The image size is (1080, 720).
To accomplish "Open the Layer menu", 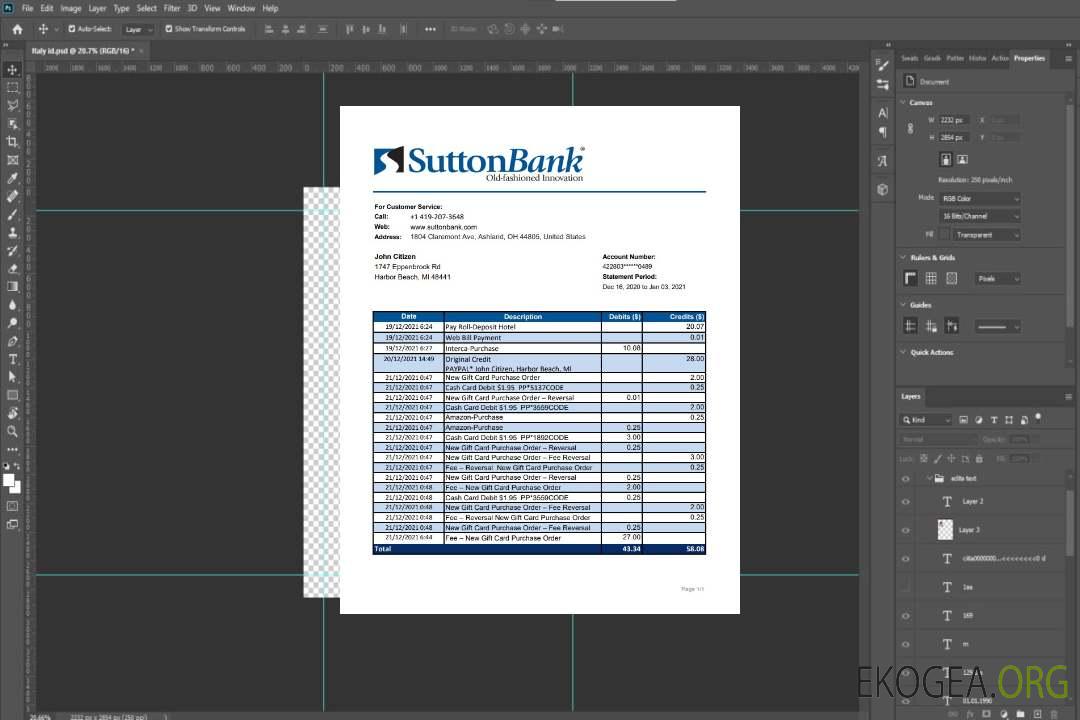I will (x=97, y=8).
